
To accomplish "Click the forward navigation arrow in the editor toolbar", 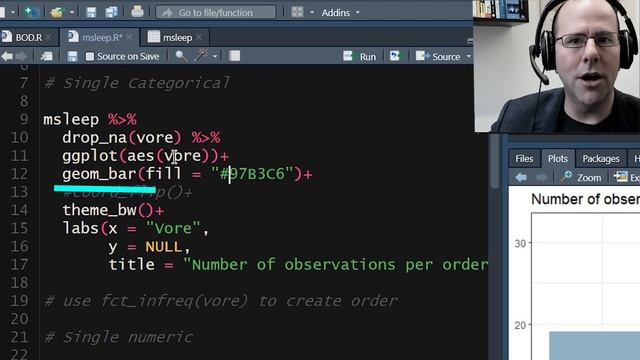I will 21,56.
